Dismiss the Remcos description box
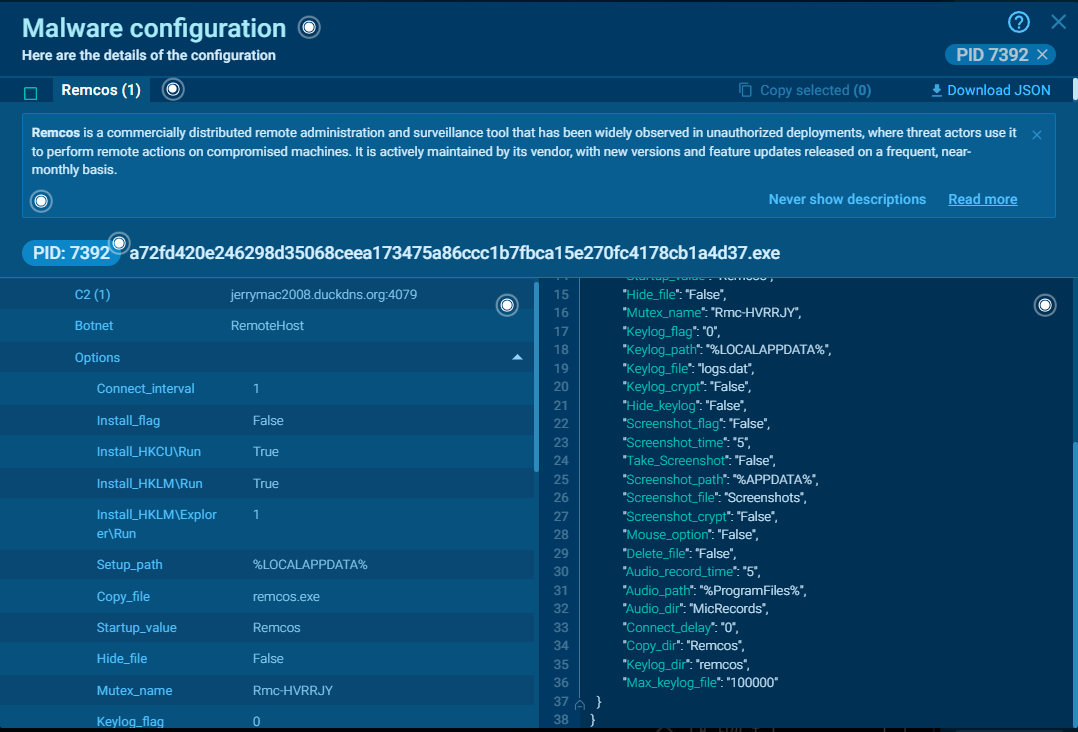The height and width of the screenshot is (732, 1078). pos(1037,135)
